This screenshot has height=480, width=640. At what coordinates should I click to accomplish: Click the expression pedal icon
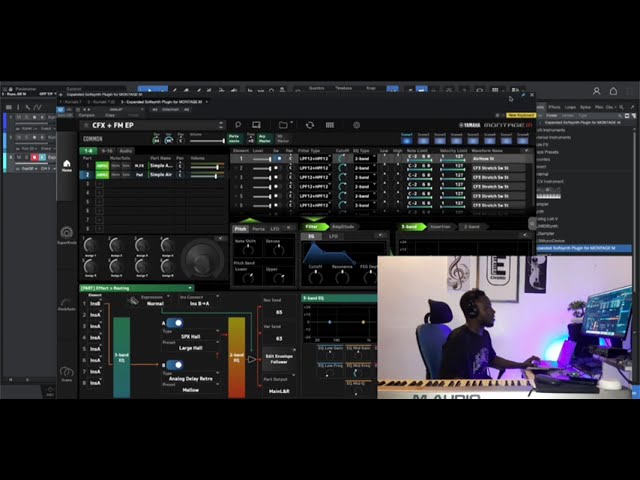point(133,302)
